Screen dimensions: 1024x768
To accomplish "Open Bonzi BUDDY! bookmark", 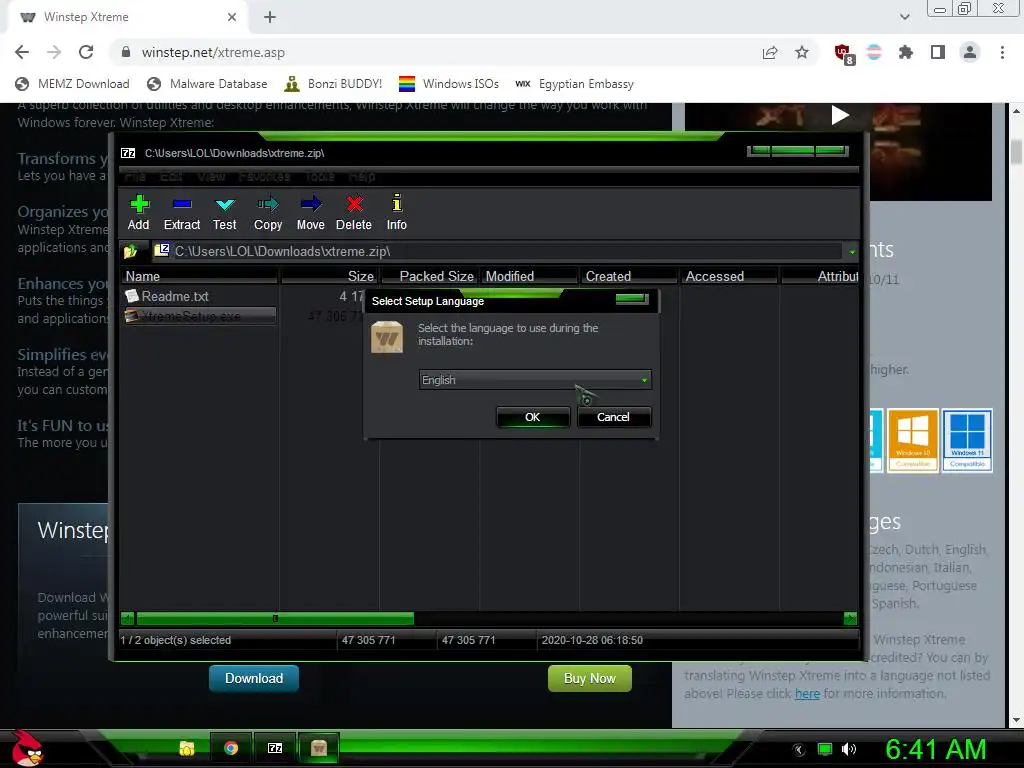I will click(x=333, y=84).
